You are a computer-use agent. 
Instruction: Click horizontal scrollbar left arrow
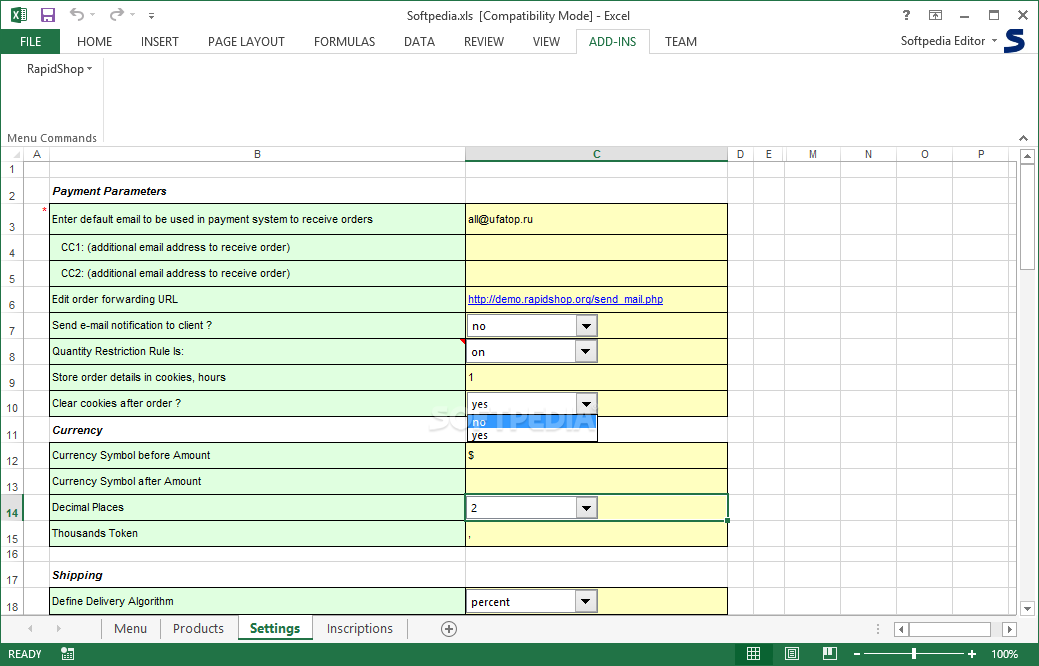click(x=901, y=629)
